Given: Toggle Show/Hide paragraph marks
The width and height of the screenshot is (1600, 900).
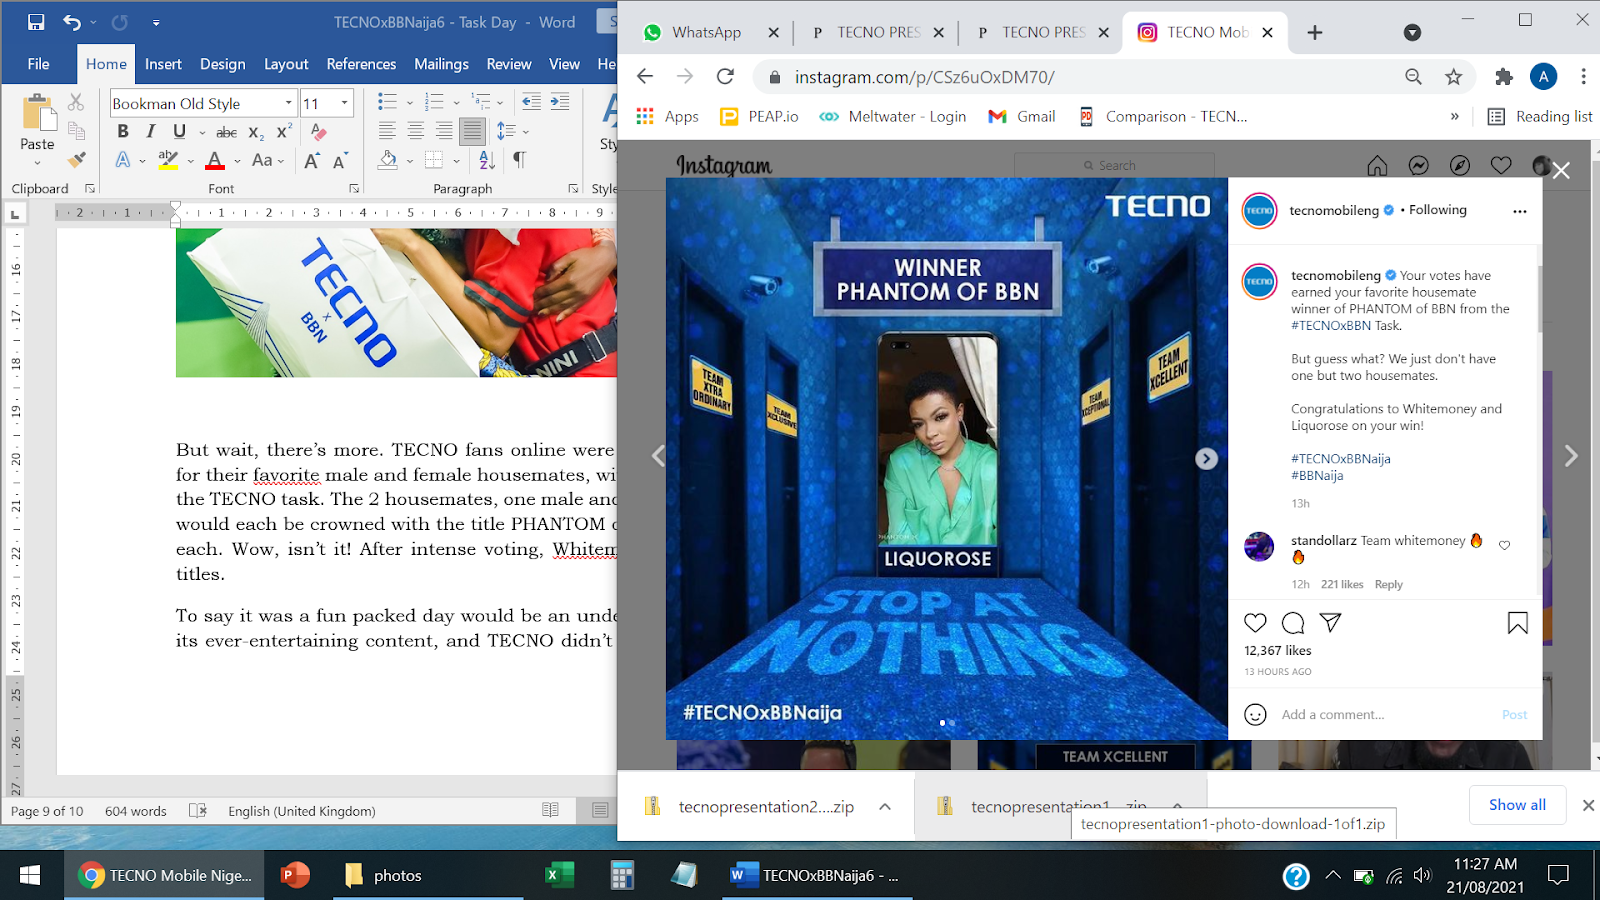Looking at the screenshot, I should tap(519, 160).
